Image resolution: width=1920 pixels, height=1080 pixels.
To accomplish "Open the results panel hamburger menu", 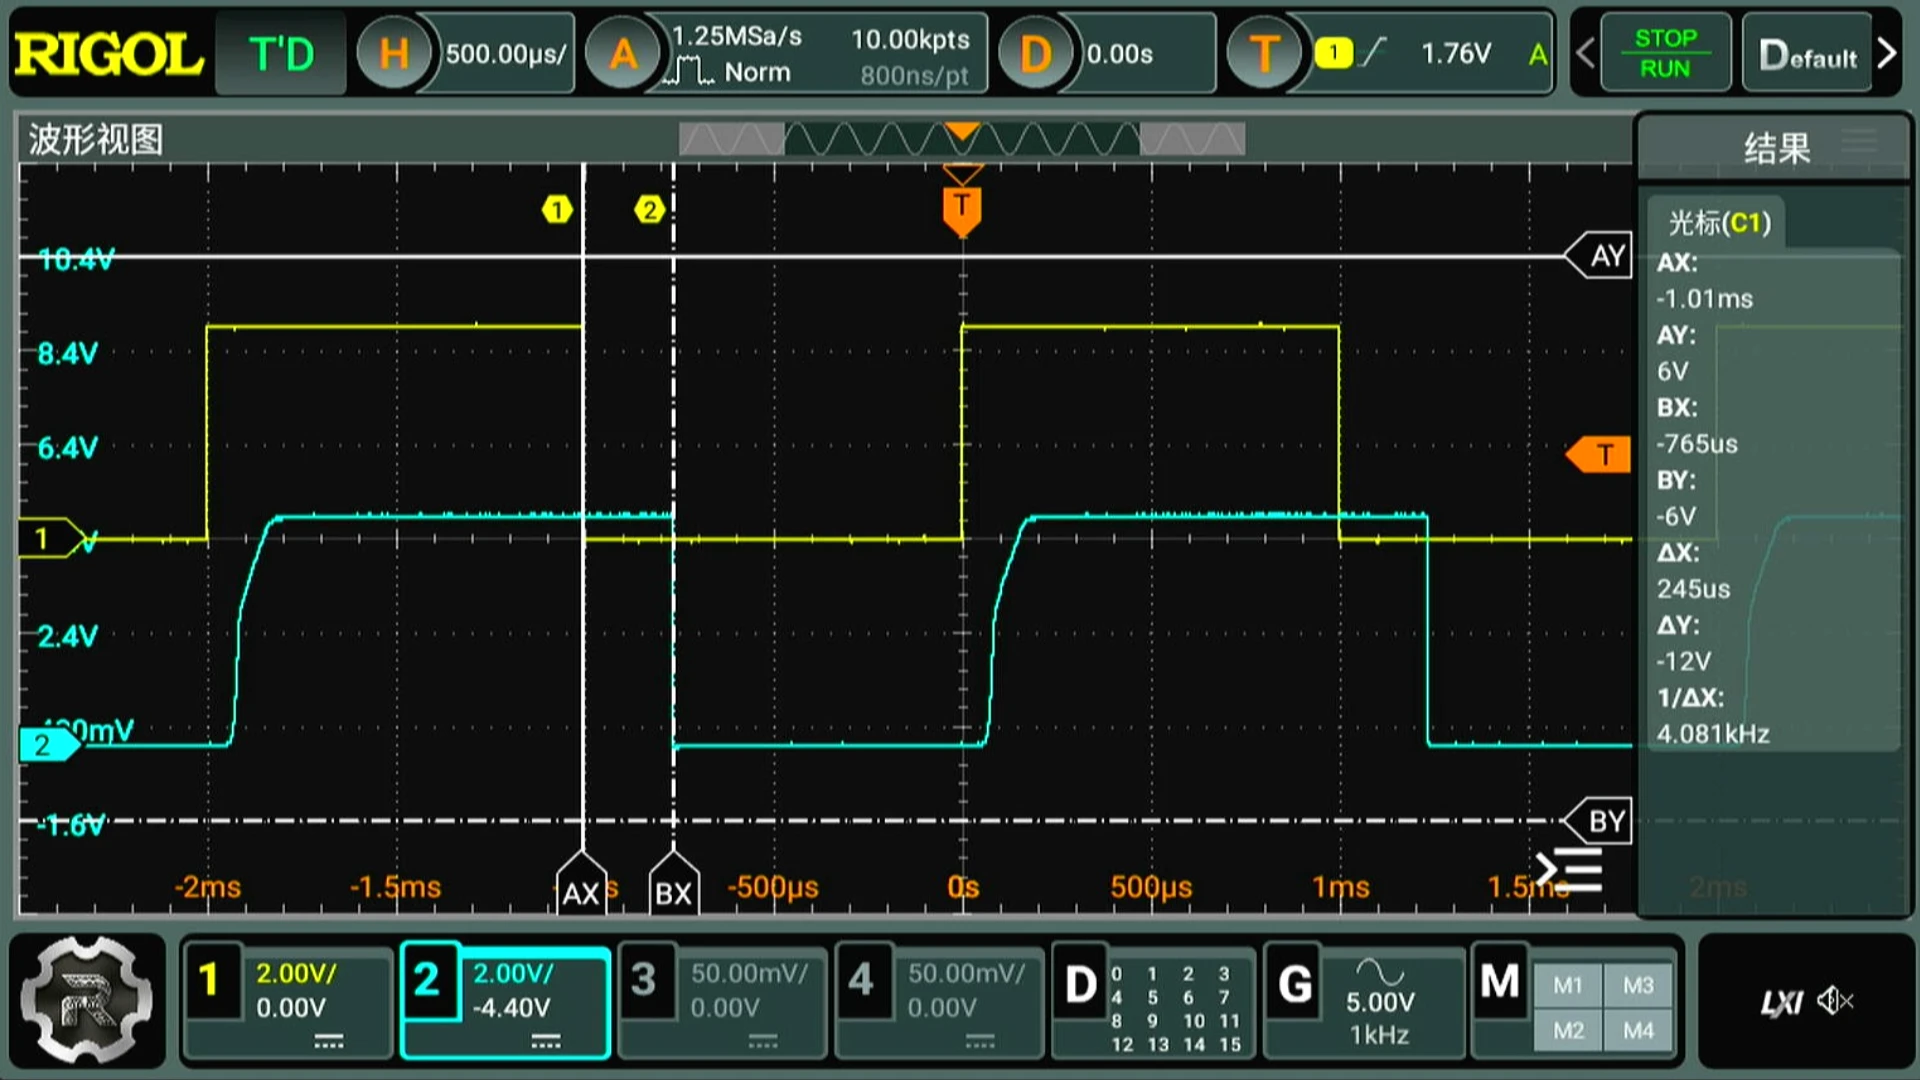I will [1861, 142].
